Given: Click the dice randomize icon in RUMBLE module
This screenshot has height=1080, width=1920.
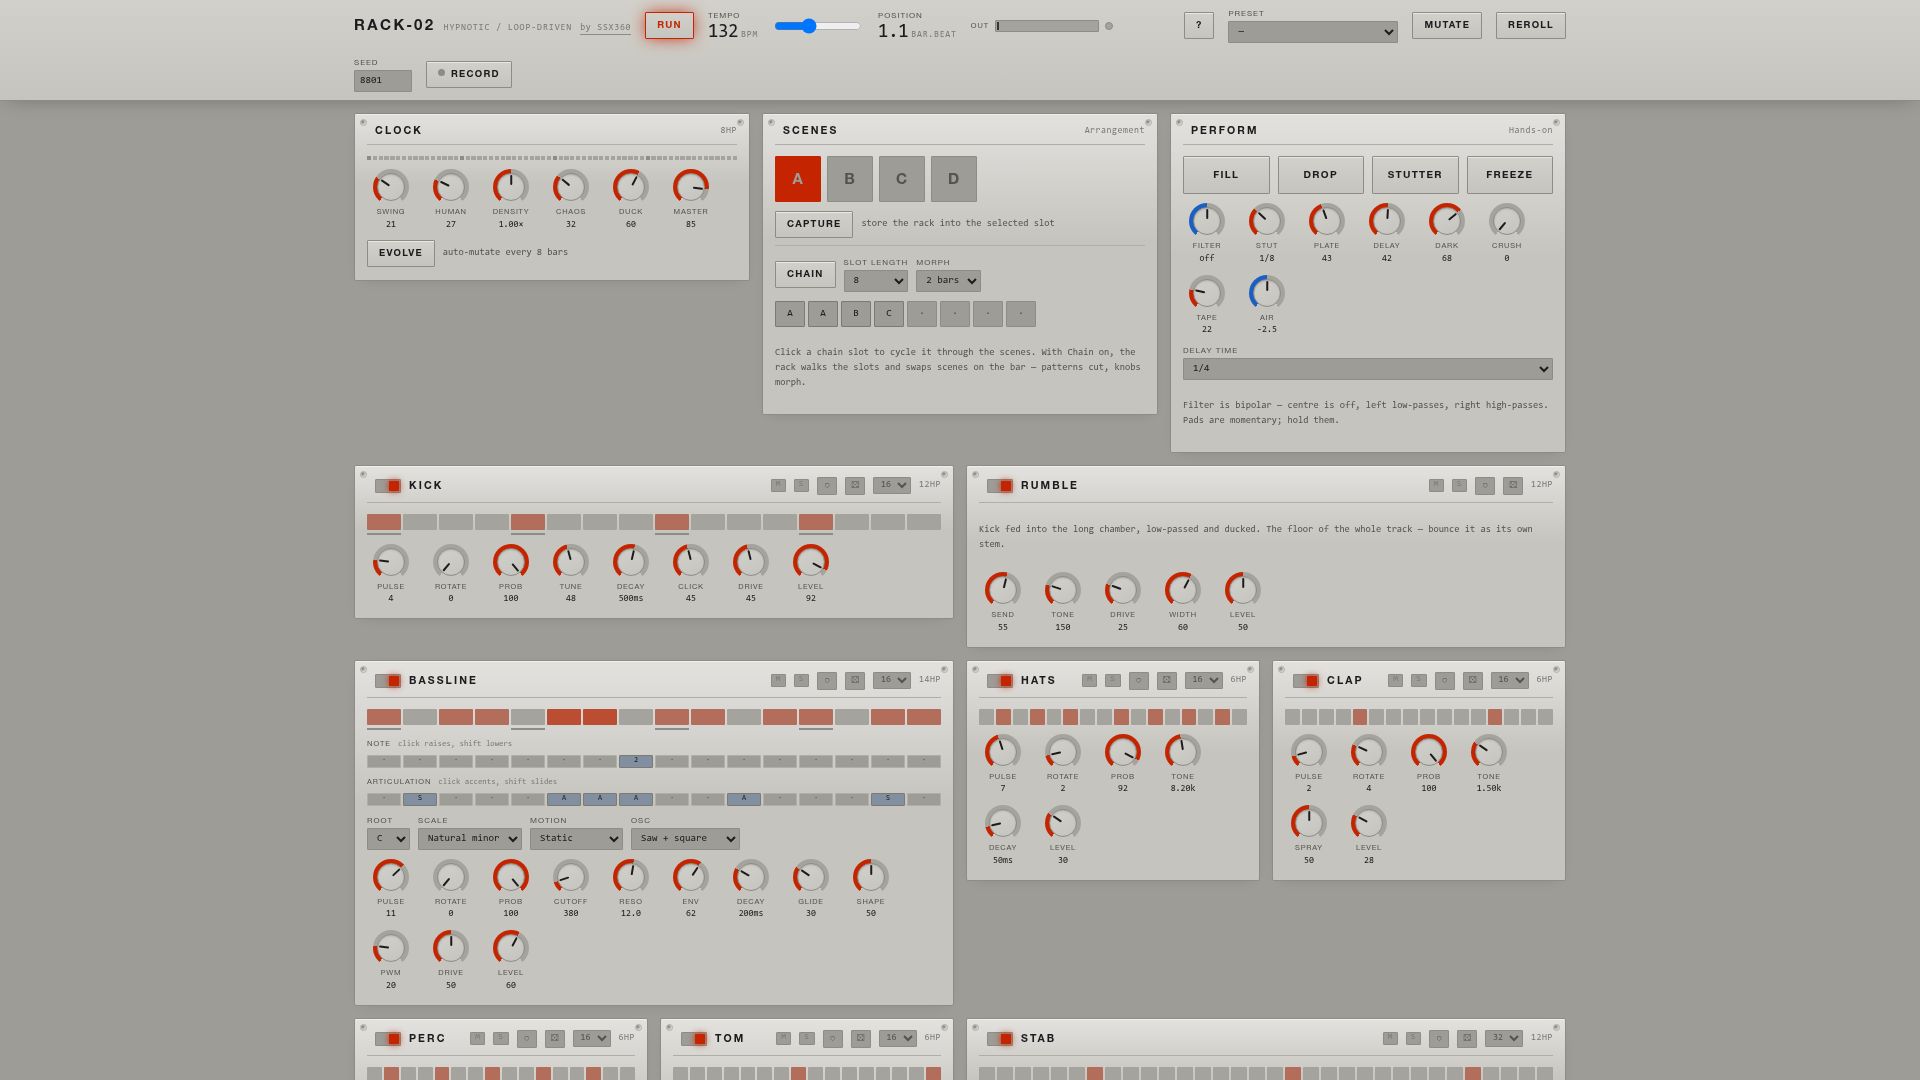Looking at the screenshot, I should tap(1513, 486).
